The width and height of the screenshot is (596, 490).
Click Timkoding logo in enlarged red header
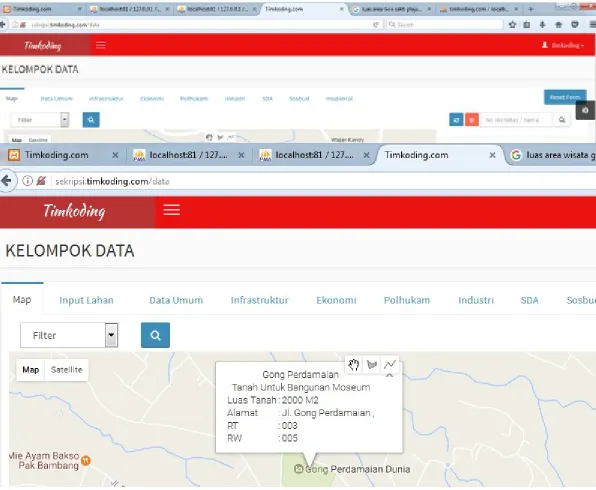74,211
